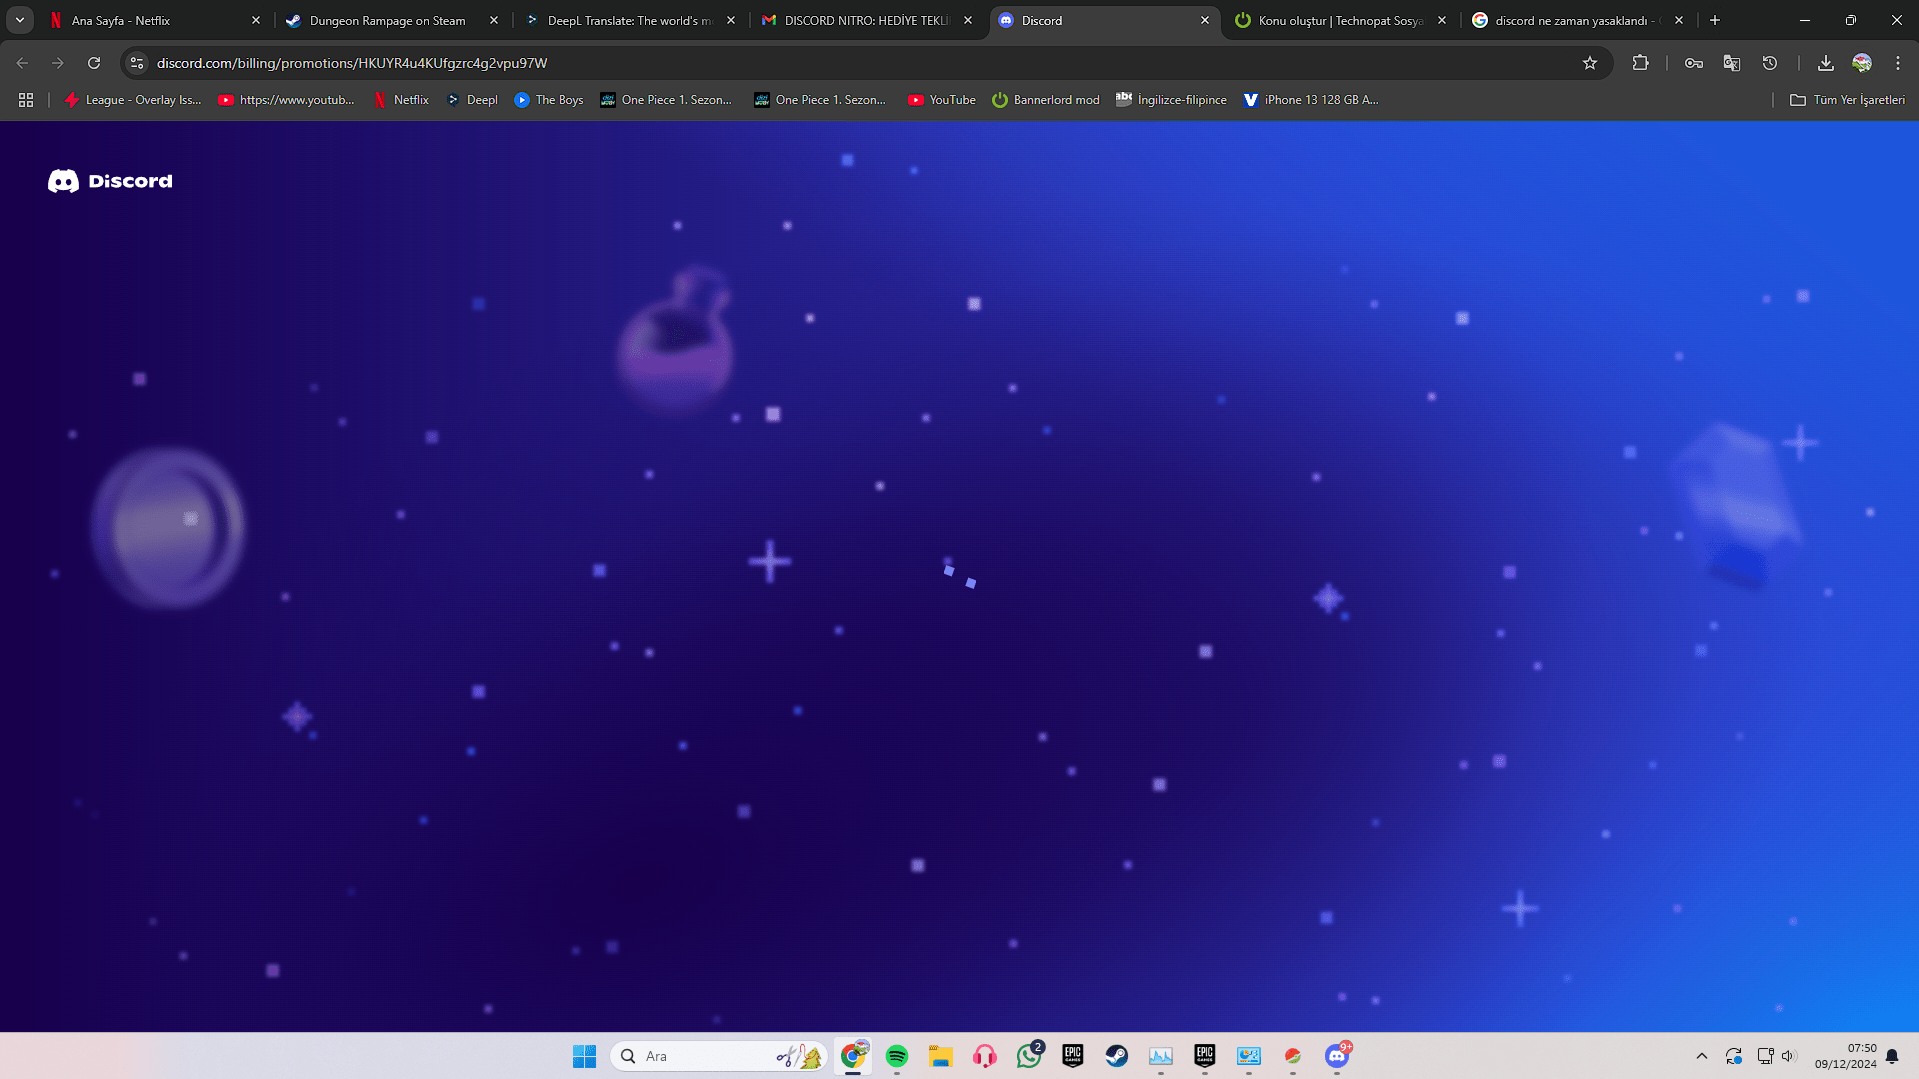Launch Spotify from the taskbar
Viewport: 1919px width, 1079px height.
896,1055
